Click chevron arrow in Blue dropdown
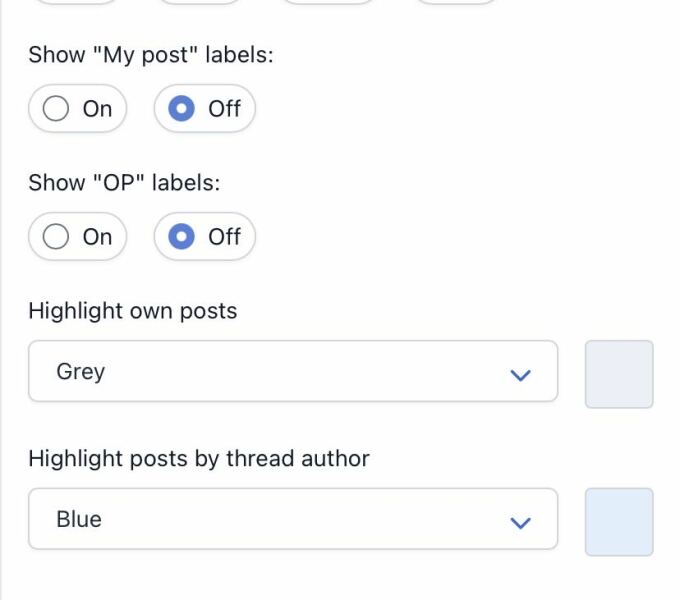This screenshot has width=680, height=600. click(x=520, y=522)
